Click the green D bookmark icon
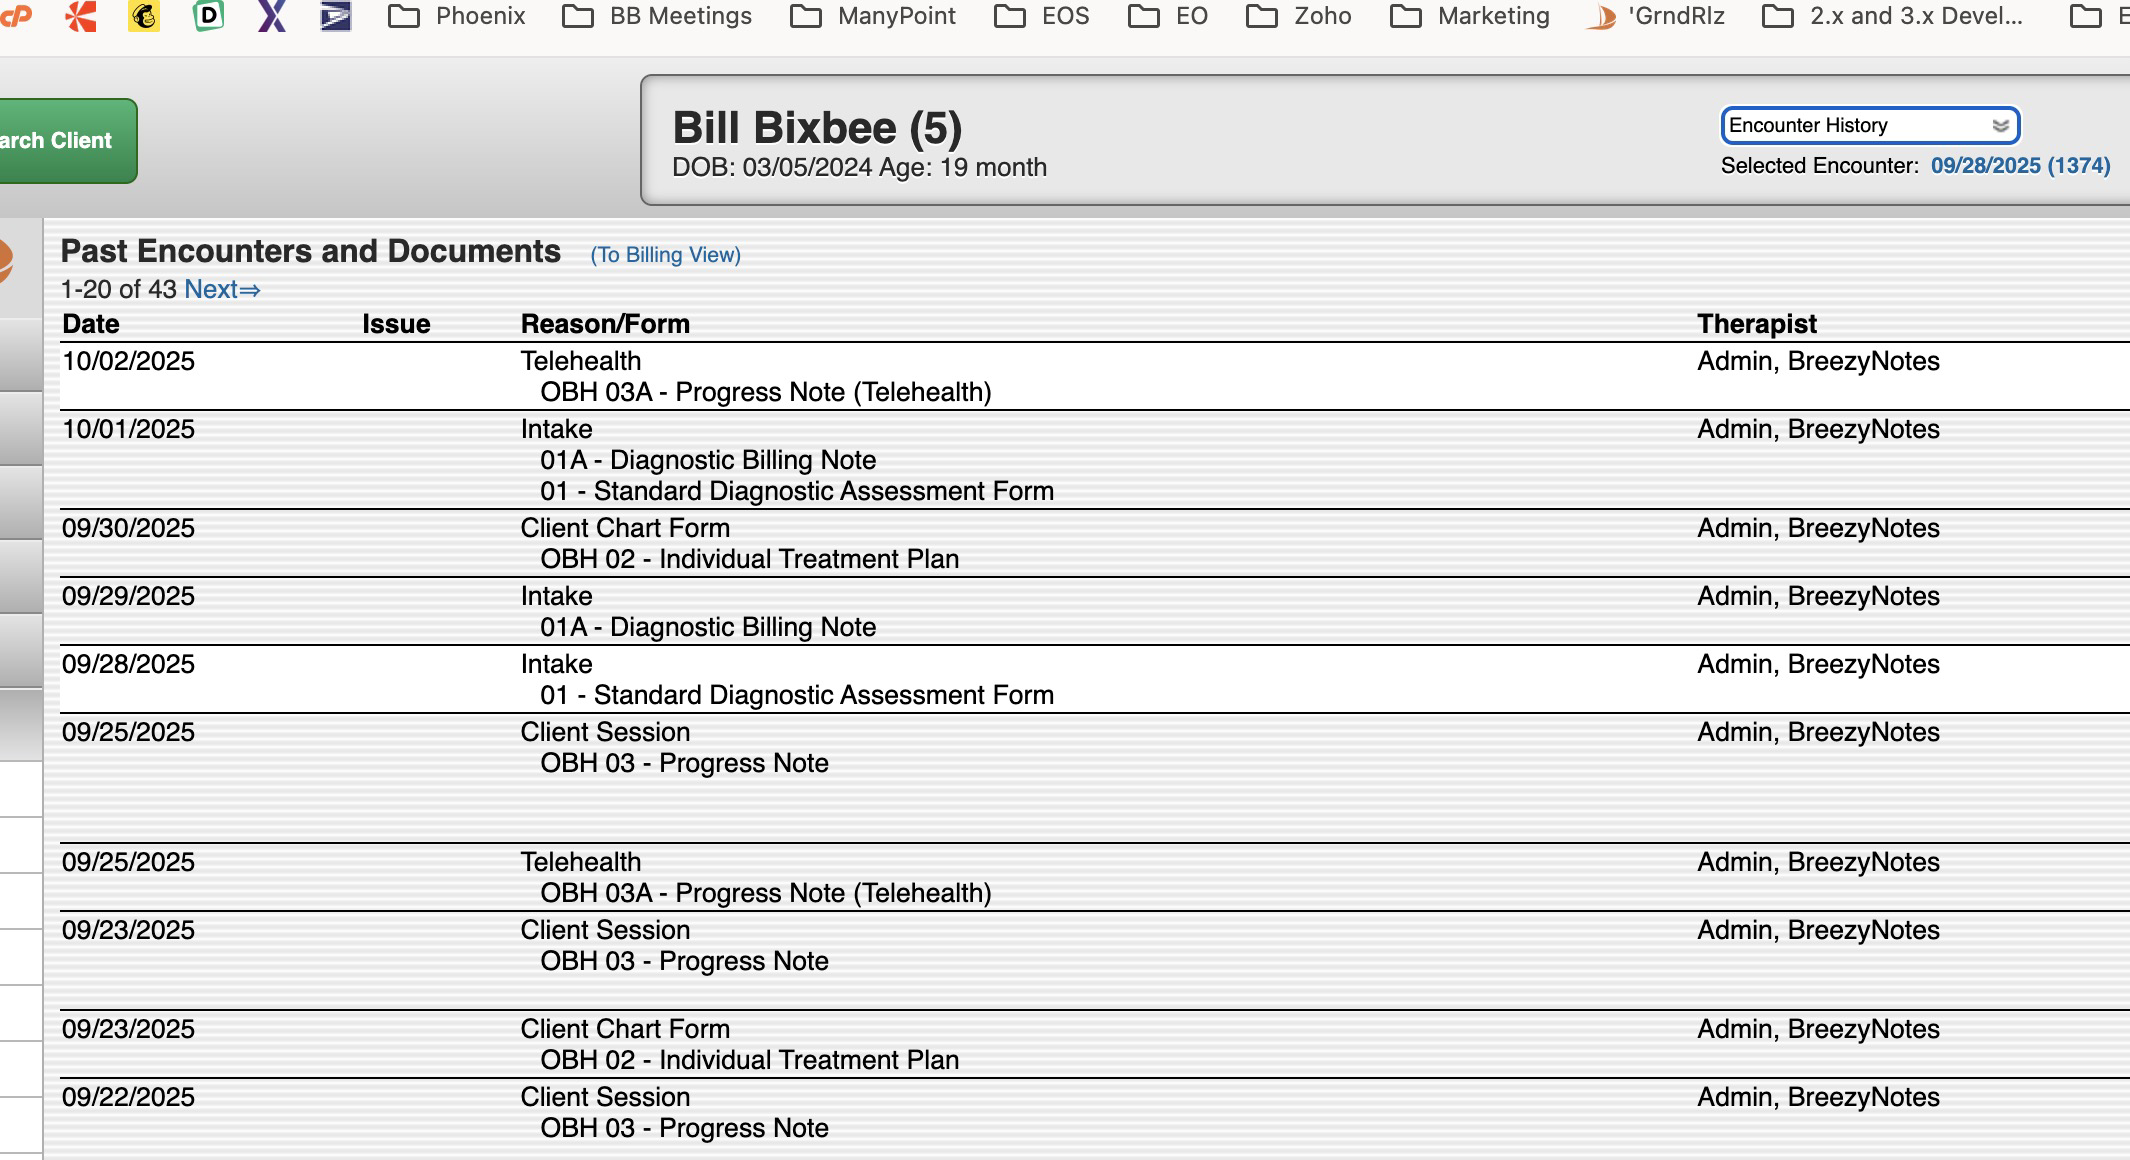 (208, 15)
